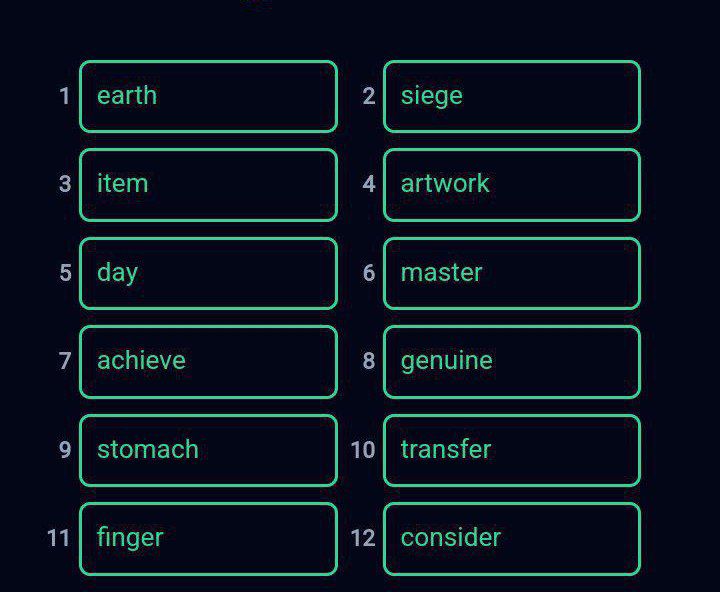This screenshot has height=592, width=720.
Task: Click the number 11 label beside 'finger'
Action: [59, 538]
